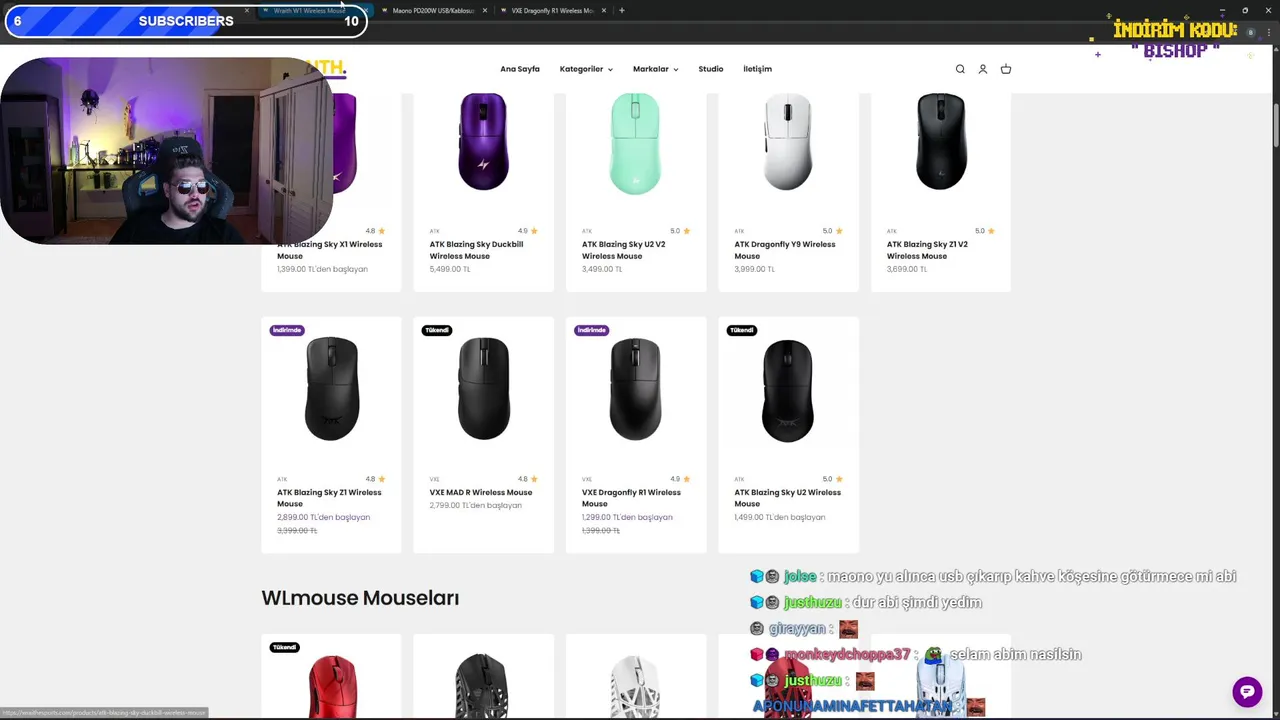
Task: Open VXE Dragonfly R1 Wireless Mouse link
Action: [631, 498]
